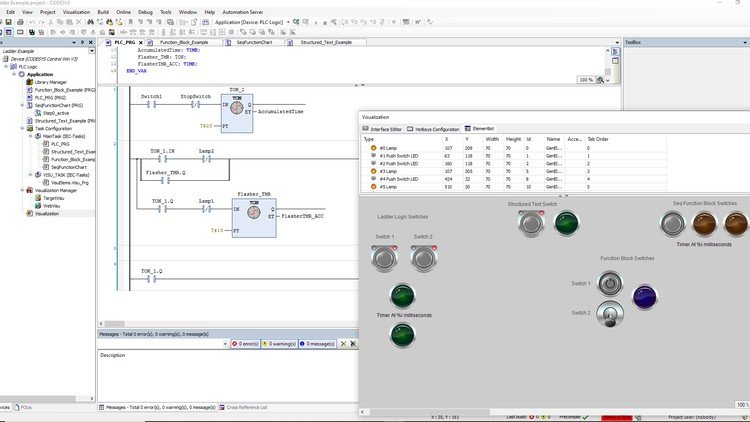Image resolution: width=750 pixels, height=422 pixels.
Task: Toggle Function Block Switch 2 rocker switch
Action: coord(610,314)
